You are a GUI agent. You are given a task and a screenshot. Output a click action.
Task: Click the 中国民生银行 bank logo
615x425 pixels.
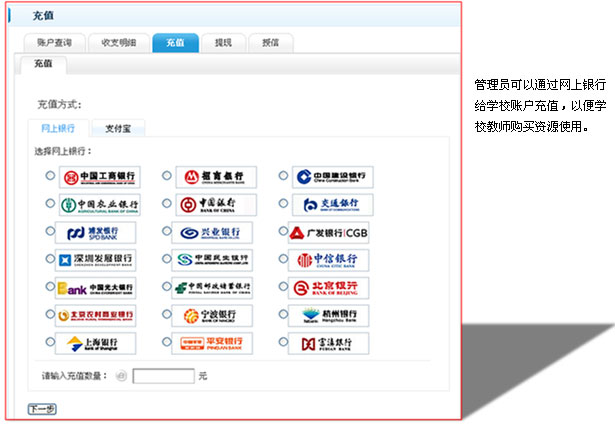(212, 260)
